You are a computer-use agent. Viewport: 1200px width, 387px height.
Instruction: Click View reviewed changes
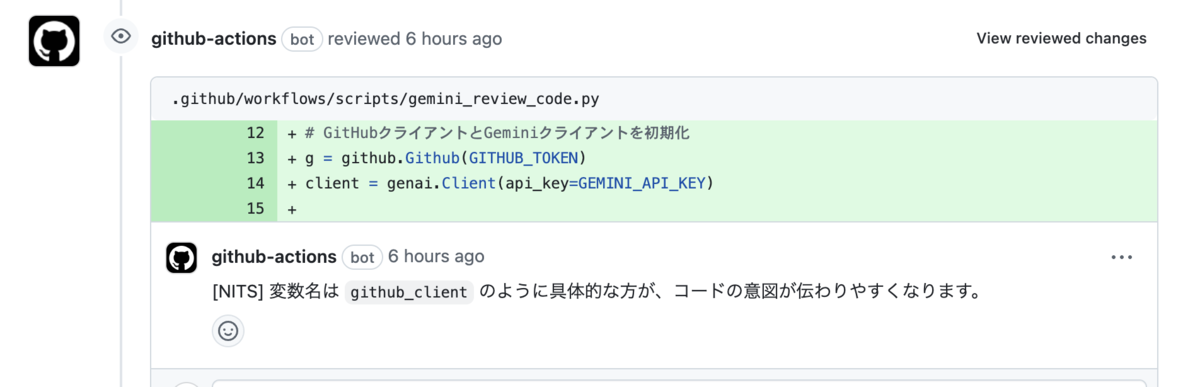point(1061,39)
